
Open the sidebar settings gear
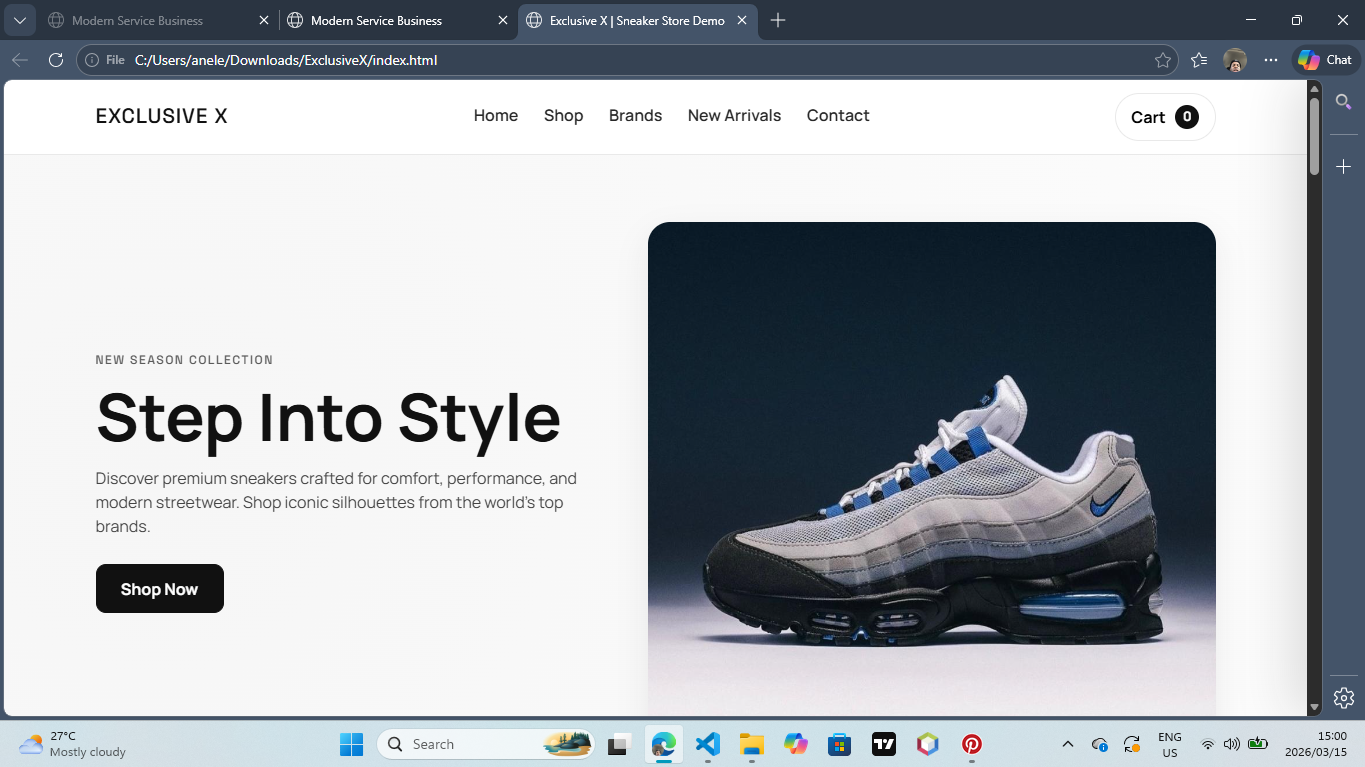tap(1344, 698)
